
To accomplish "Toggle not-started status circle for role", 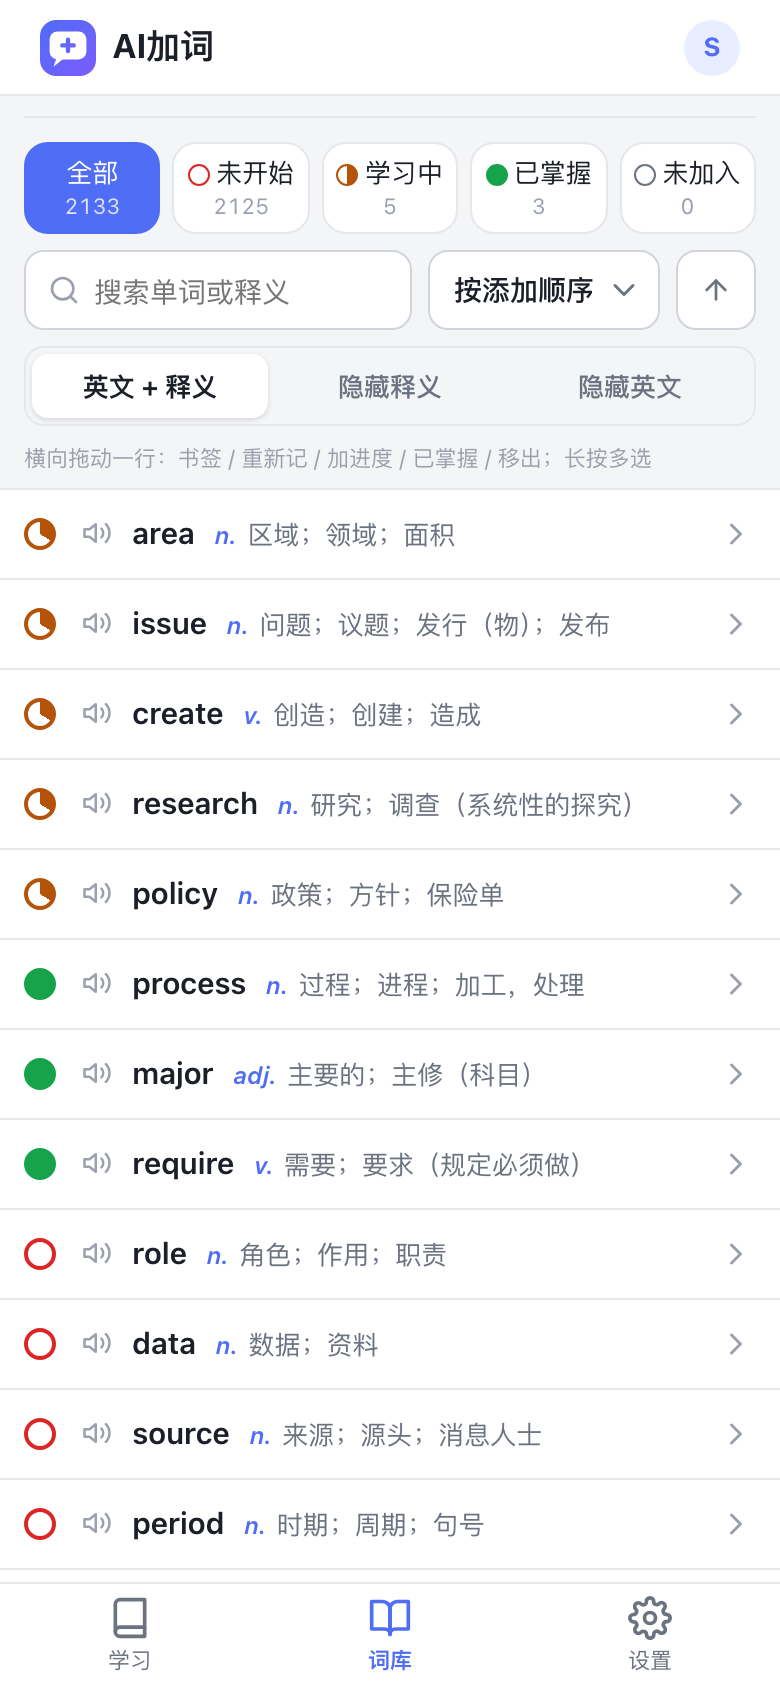I will tap(40, 1254).
